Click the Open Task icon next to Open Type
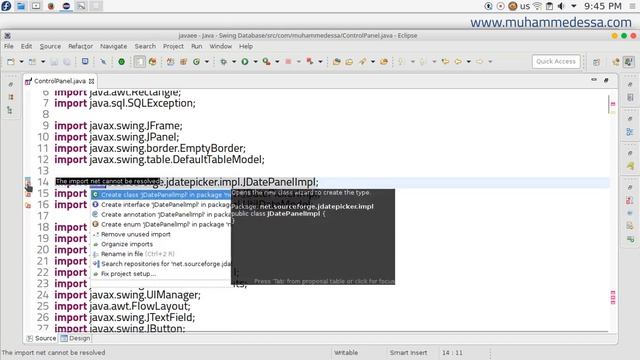640x360 pixels. coord(349,62)
